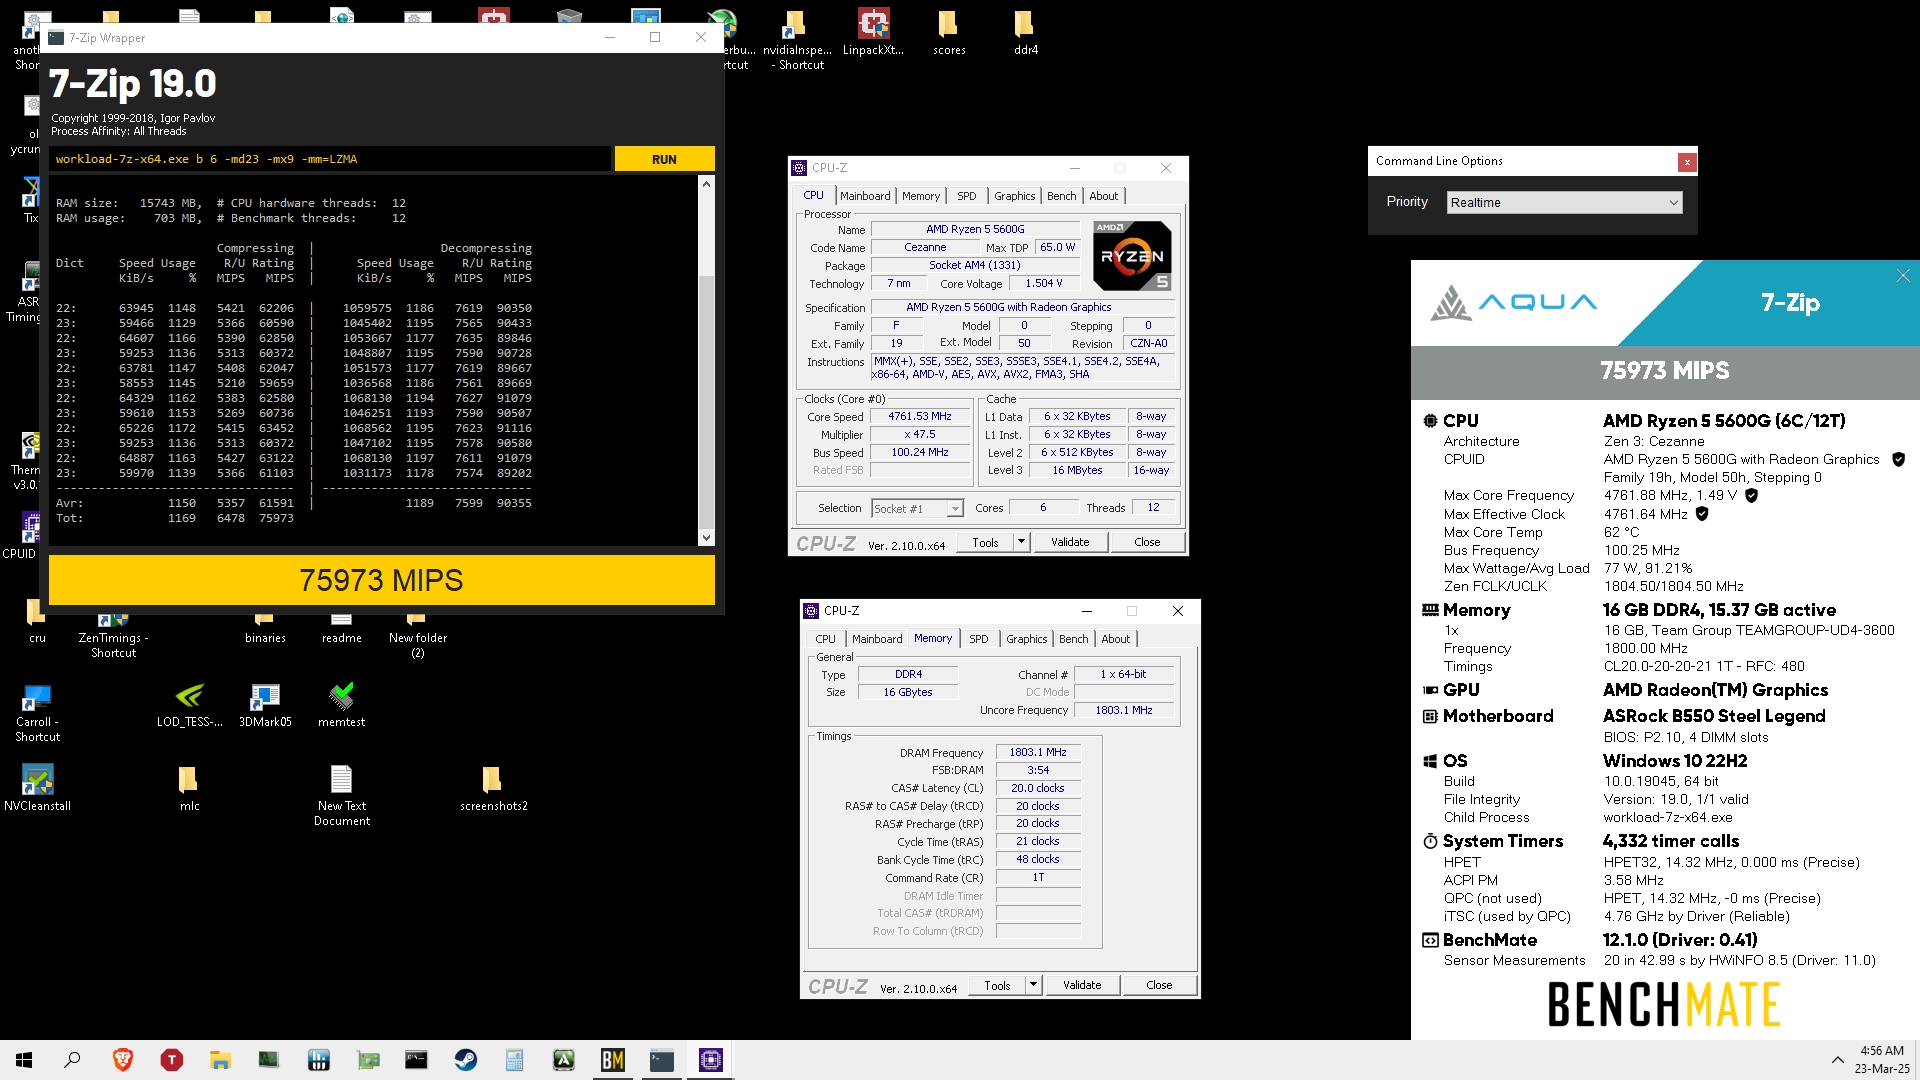Click Tools button in lower CPU-Z window

pos(997,985)
